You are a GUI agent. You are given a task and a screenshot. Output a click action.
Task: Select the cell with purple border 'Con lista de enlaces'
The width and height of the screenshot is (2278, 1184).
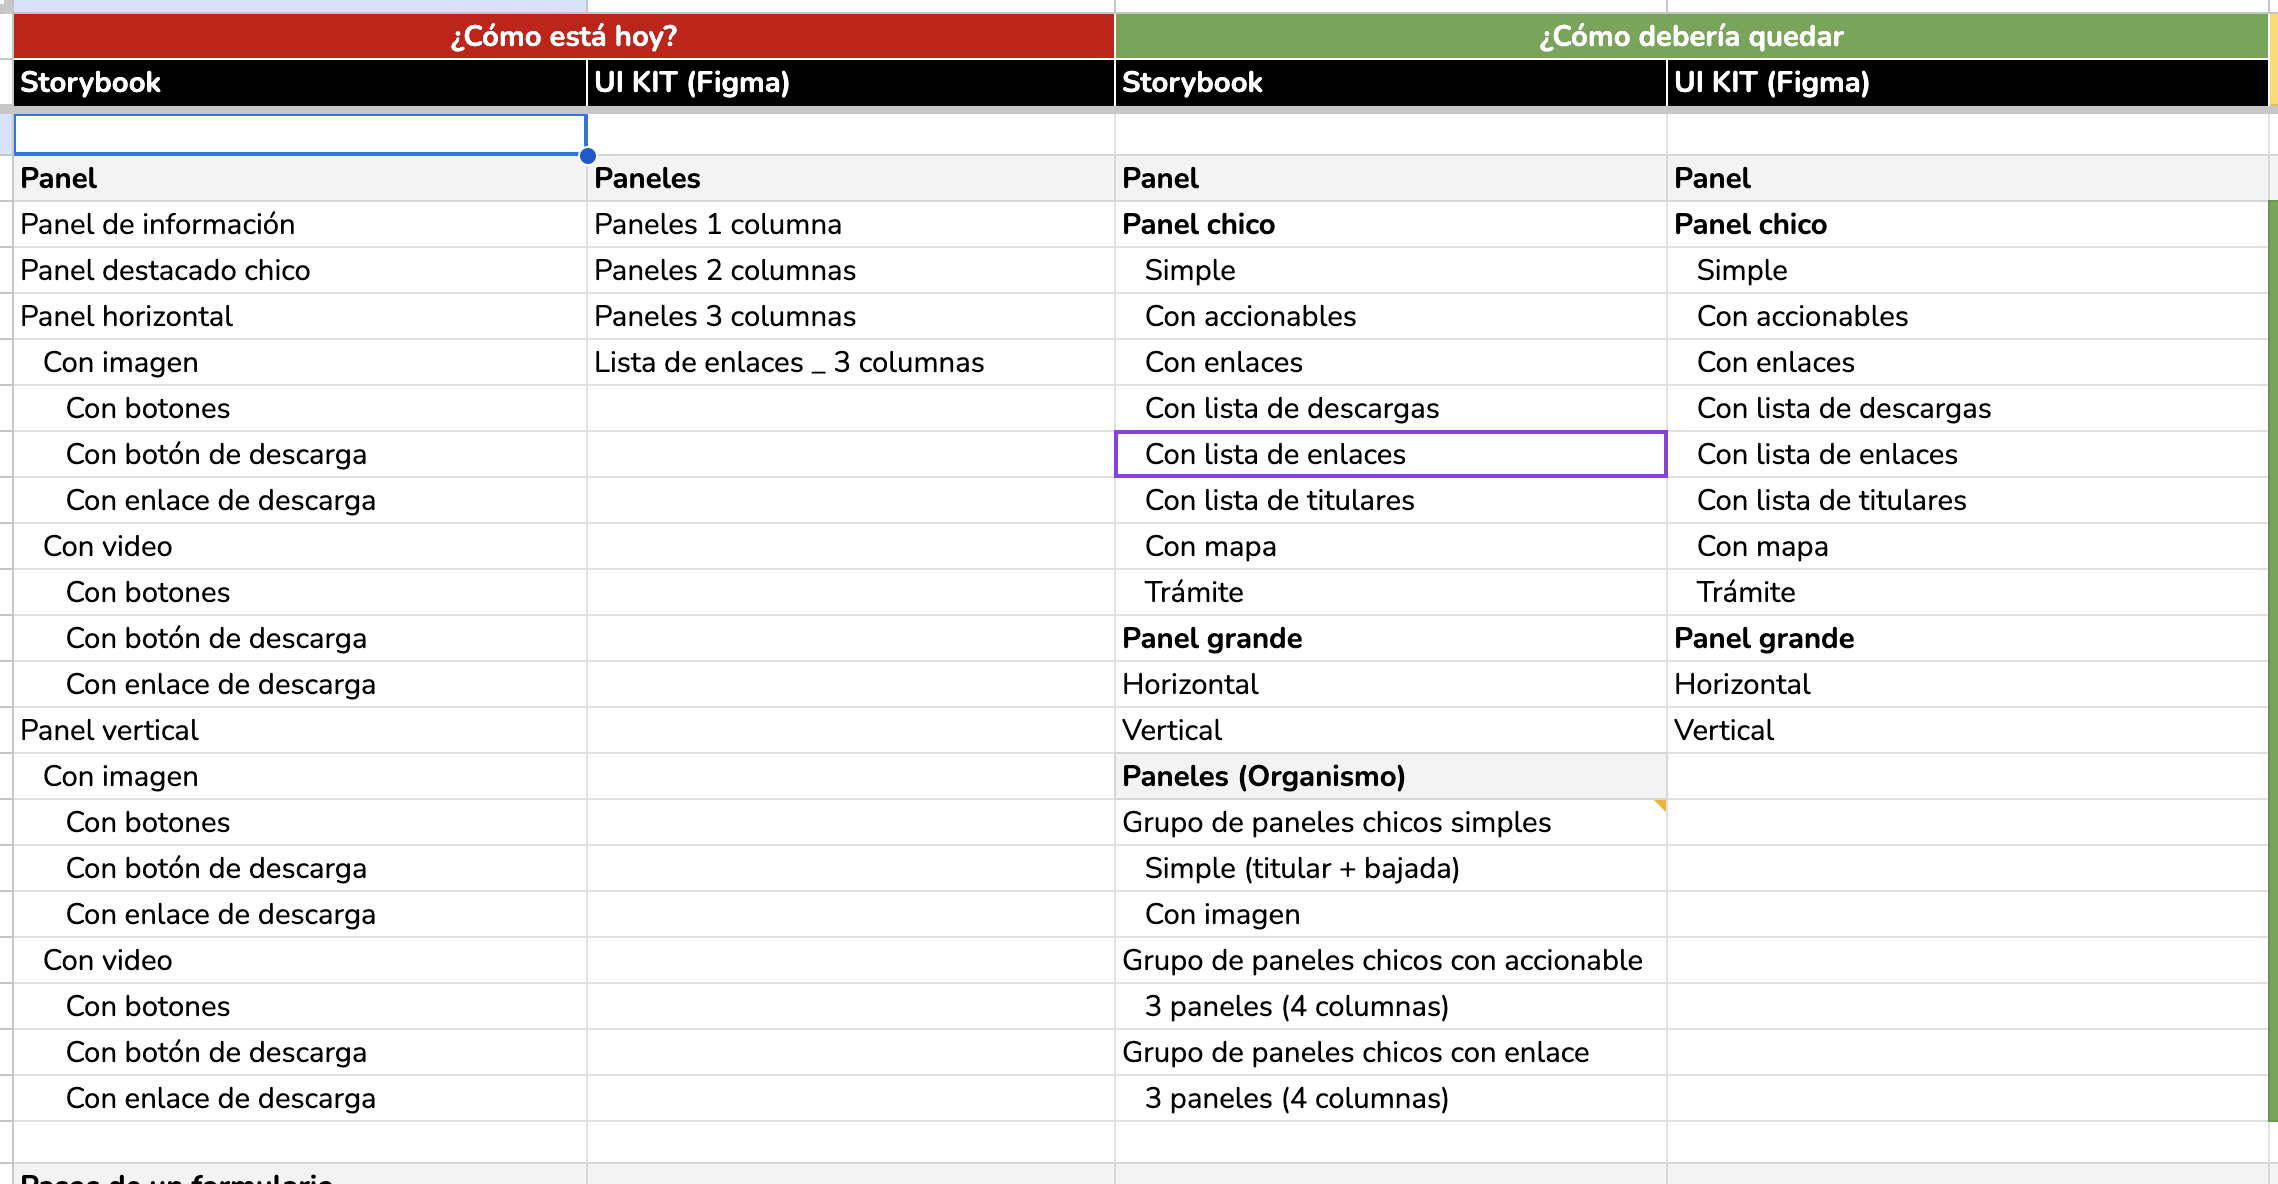[x=1390, y=454]
